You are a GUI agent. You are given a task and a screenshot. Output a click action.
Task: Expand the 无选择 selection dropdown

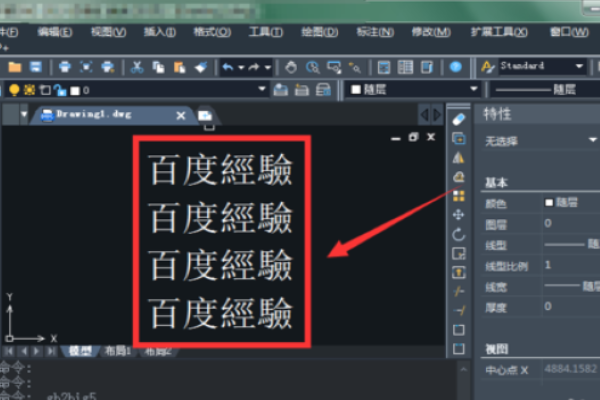[593, 140]
